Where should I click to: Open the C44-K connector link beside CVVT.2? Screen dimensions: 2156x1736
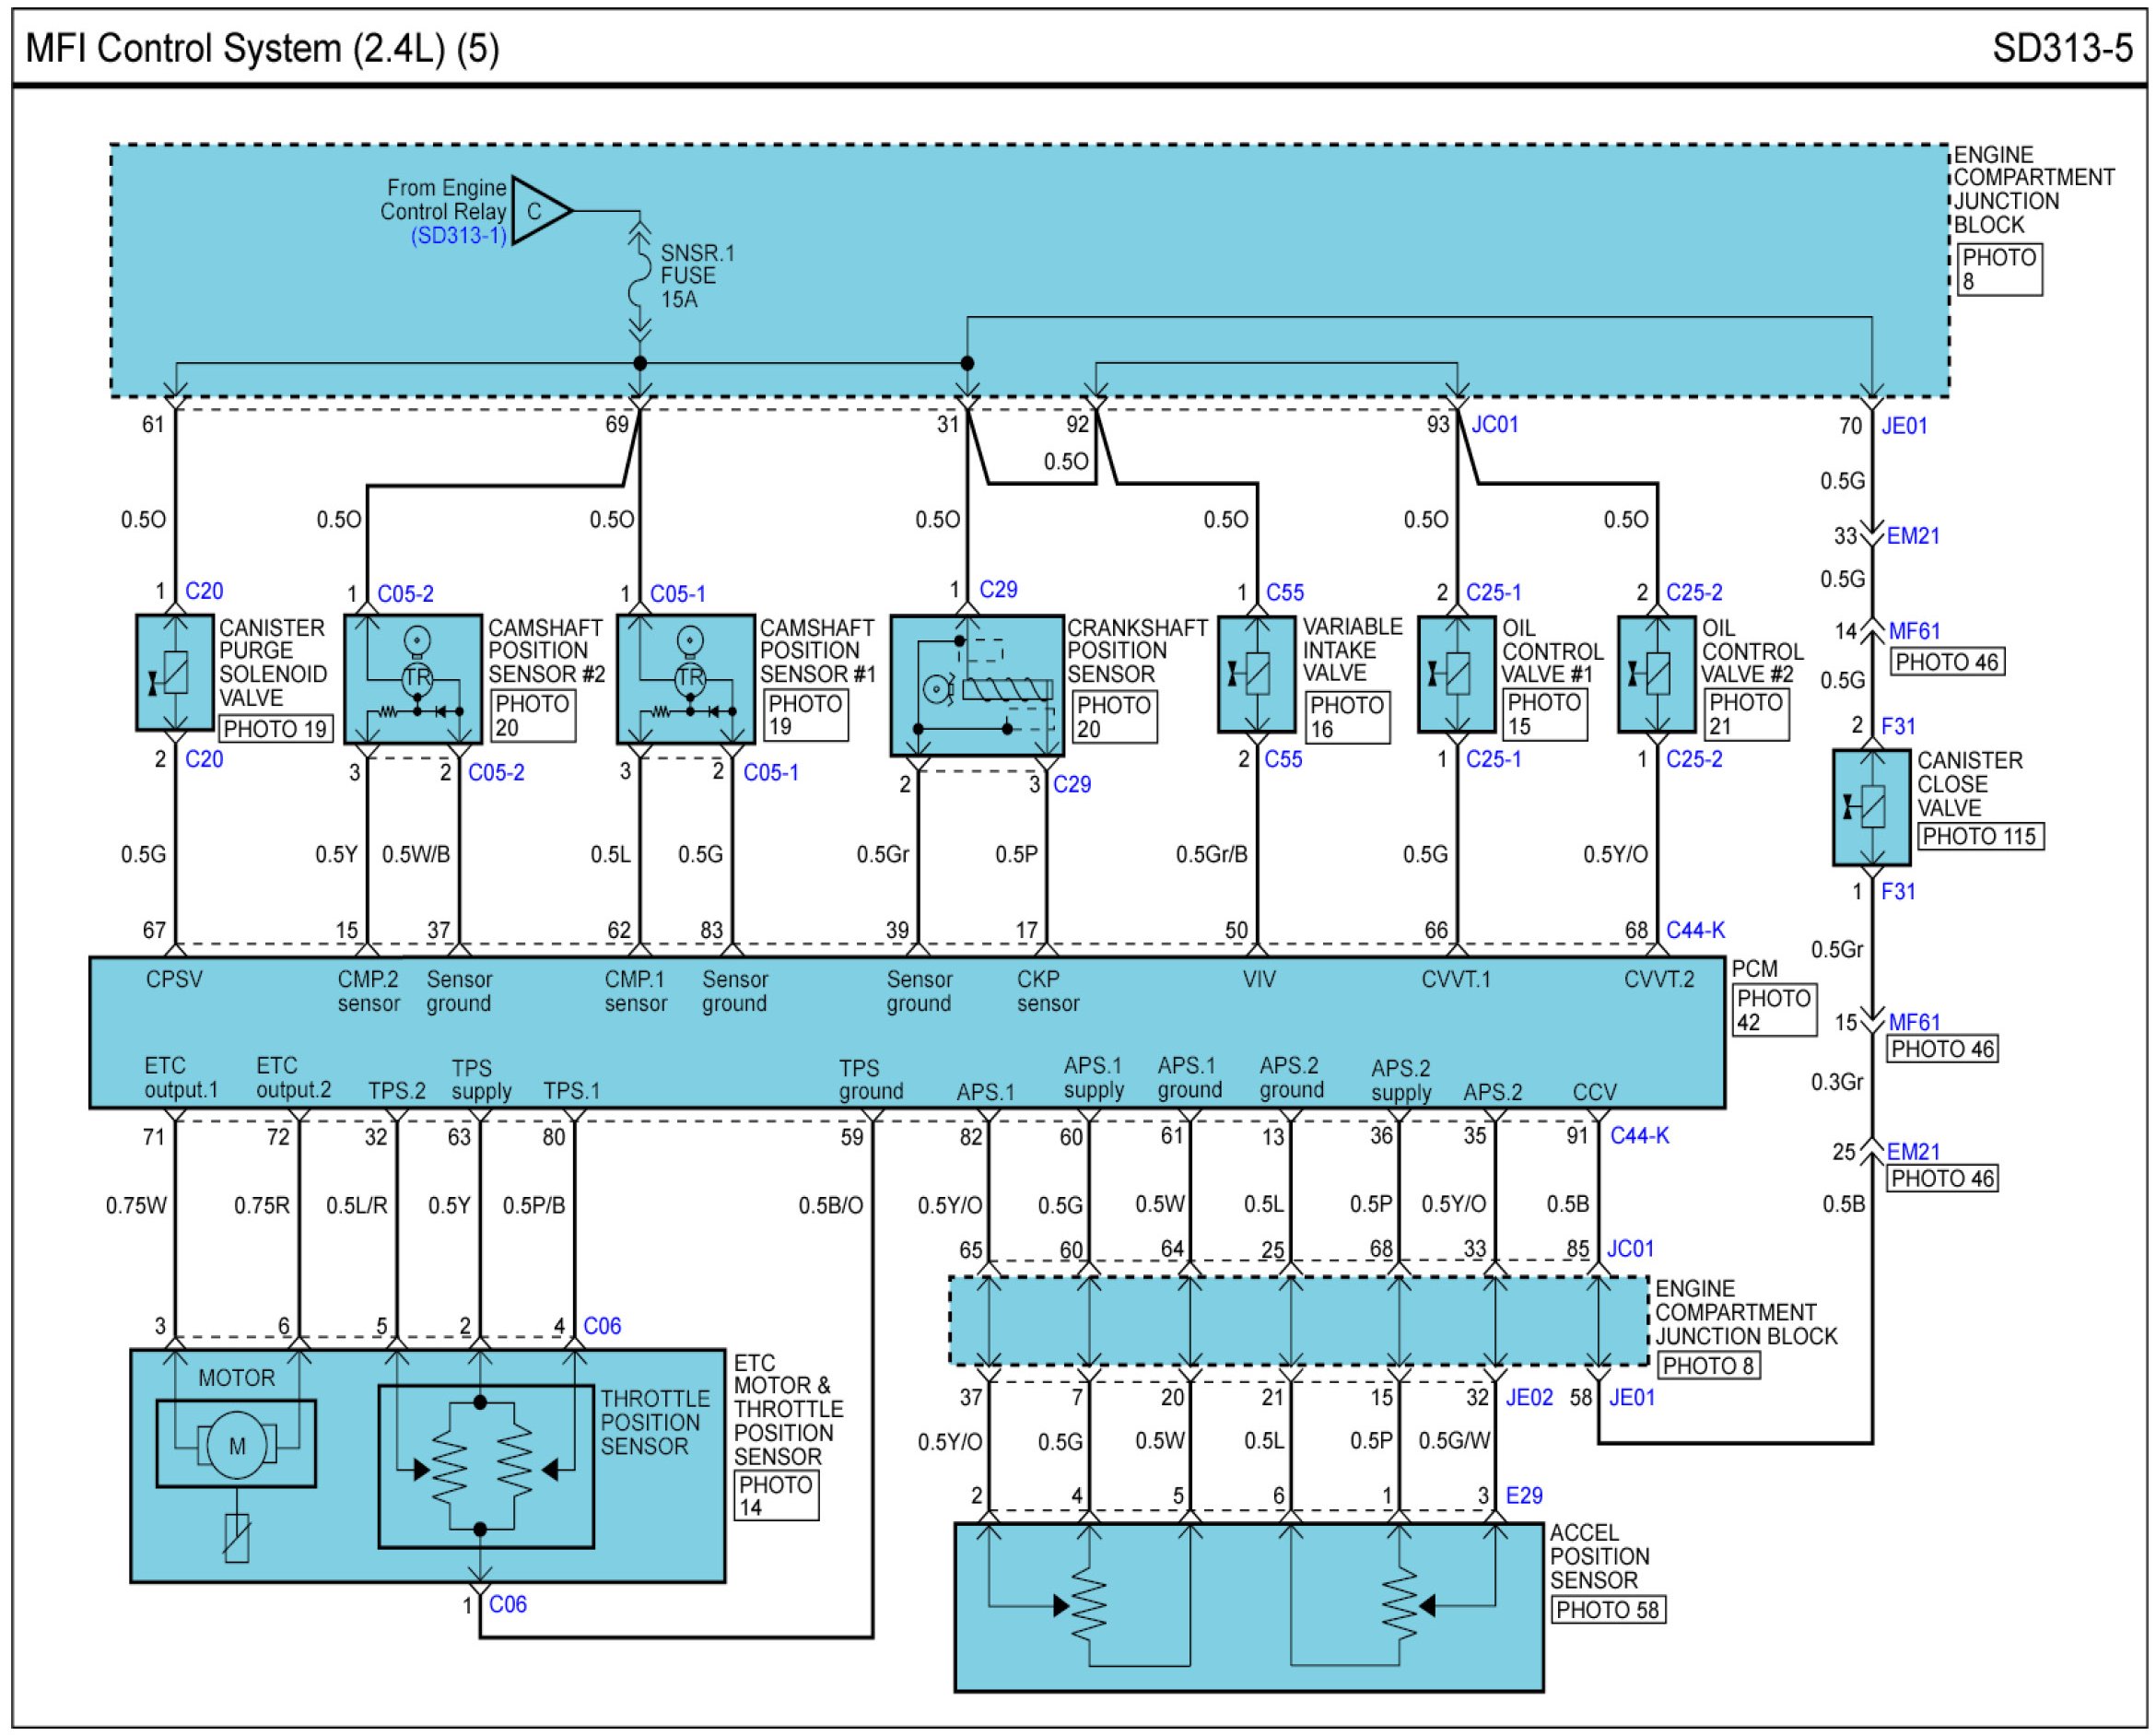coord(1695,930)
